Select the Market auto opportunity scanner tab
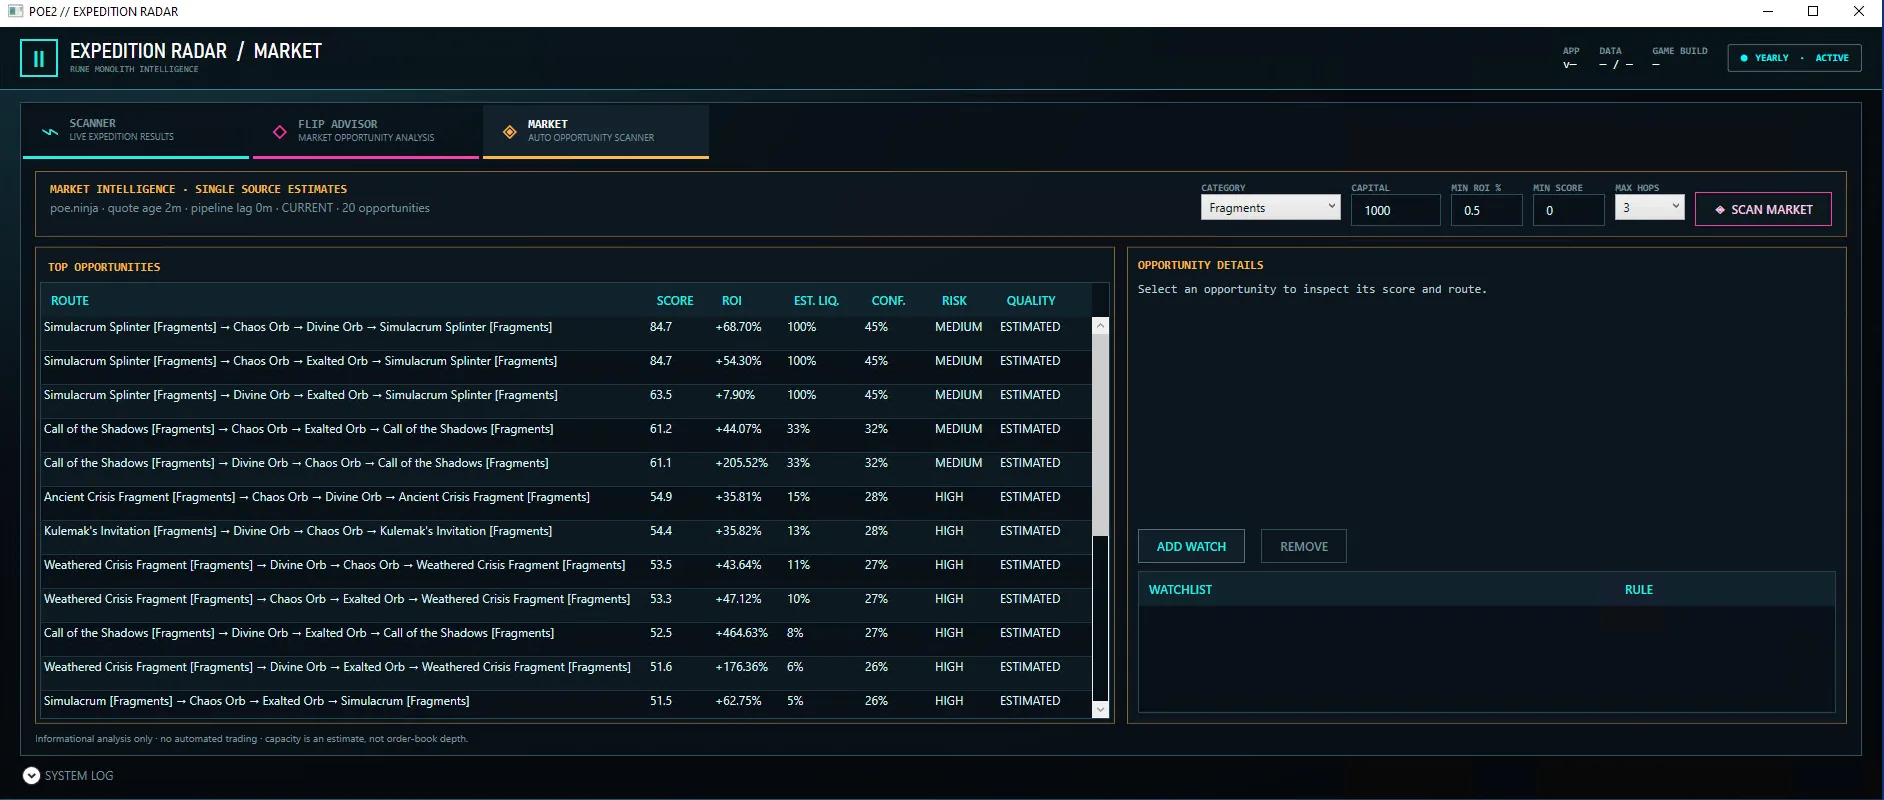Viewport: 1884px width, 800px height. (596, 130)
